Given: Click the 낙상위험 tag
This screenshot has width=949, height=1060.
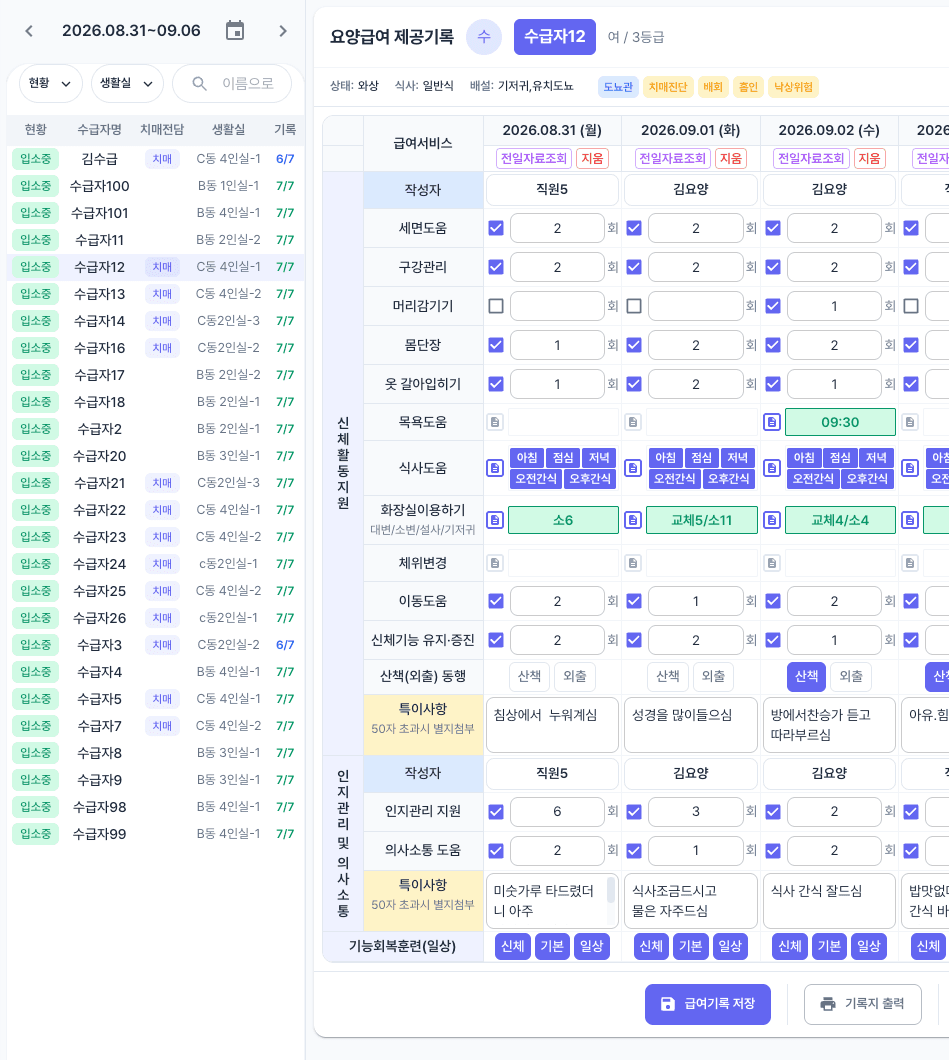Looking at the screenshot, I should click(794, 87).
